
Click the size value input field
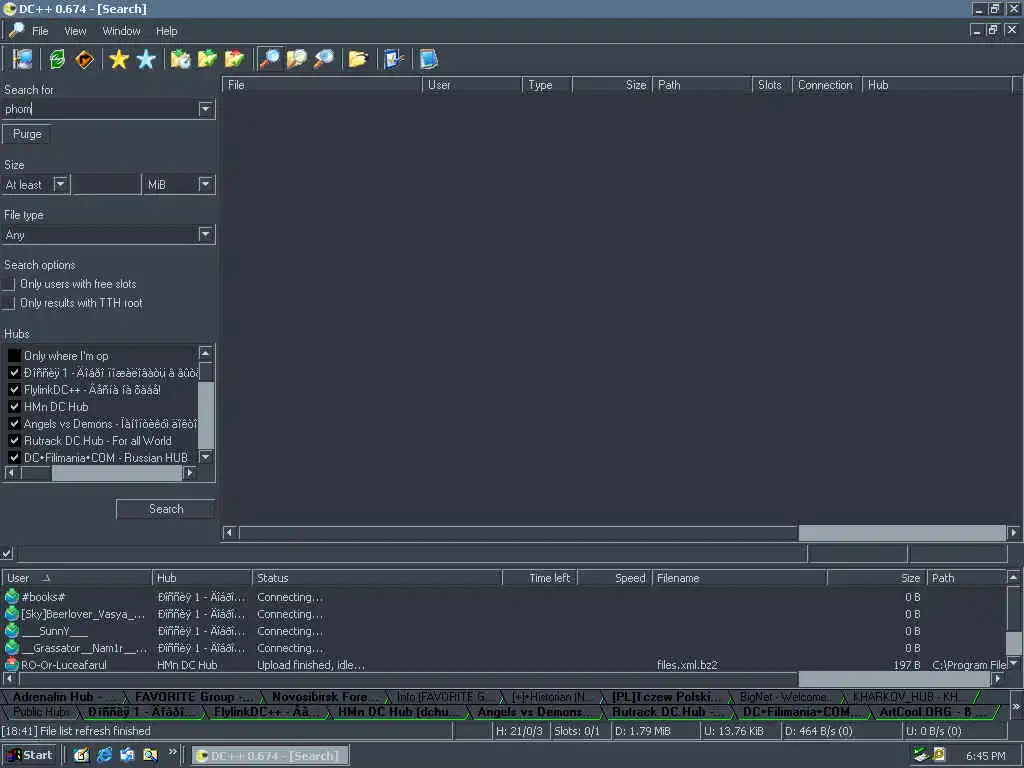[x=106, y=184]
